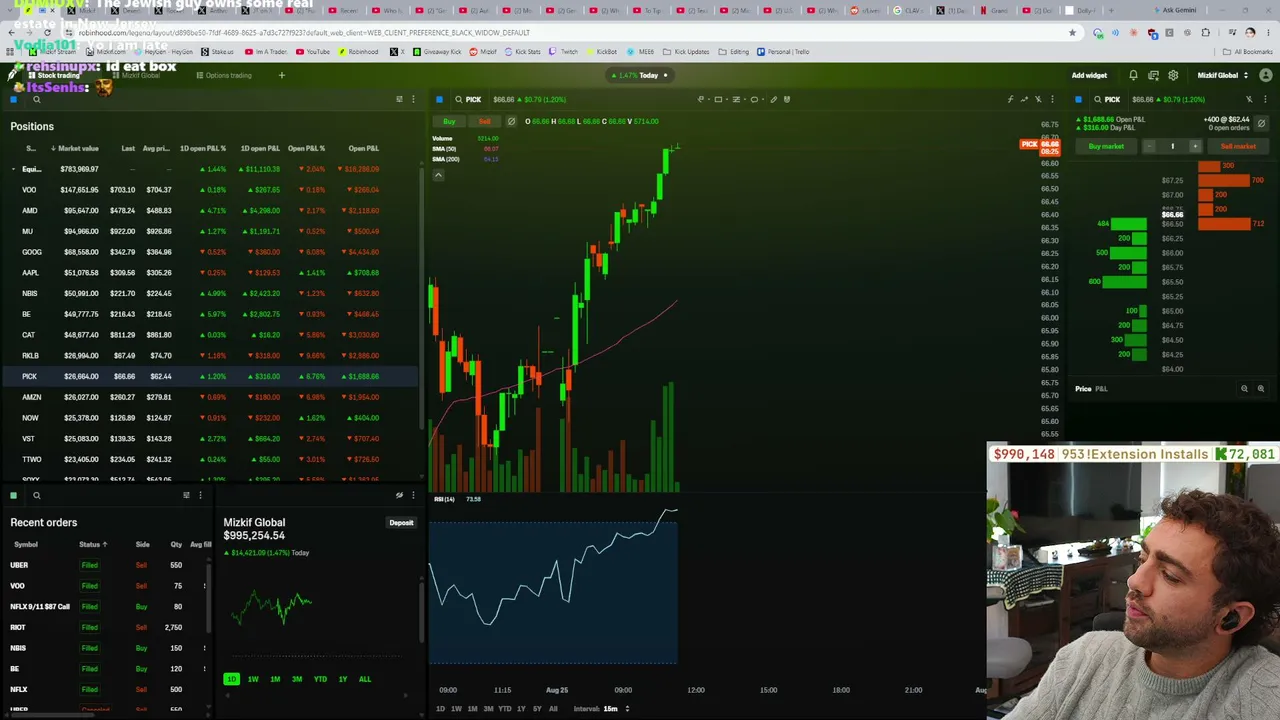
Task: Click Buy market in the ladder
Action: click(1106, 146)
